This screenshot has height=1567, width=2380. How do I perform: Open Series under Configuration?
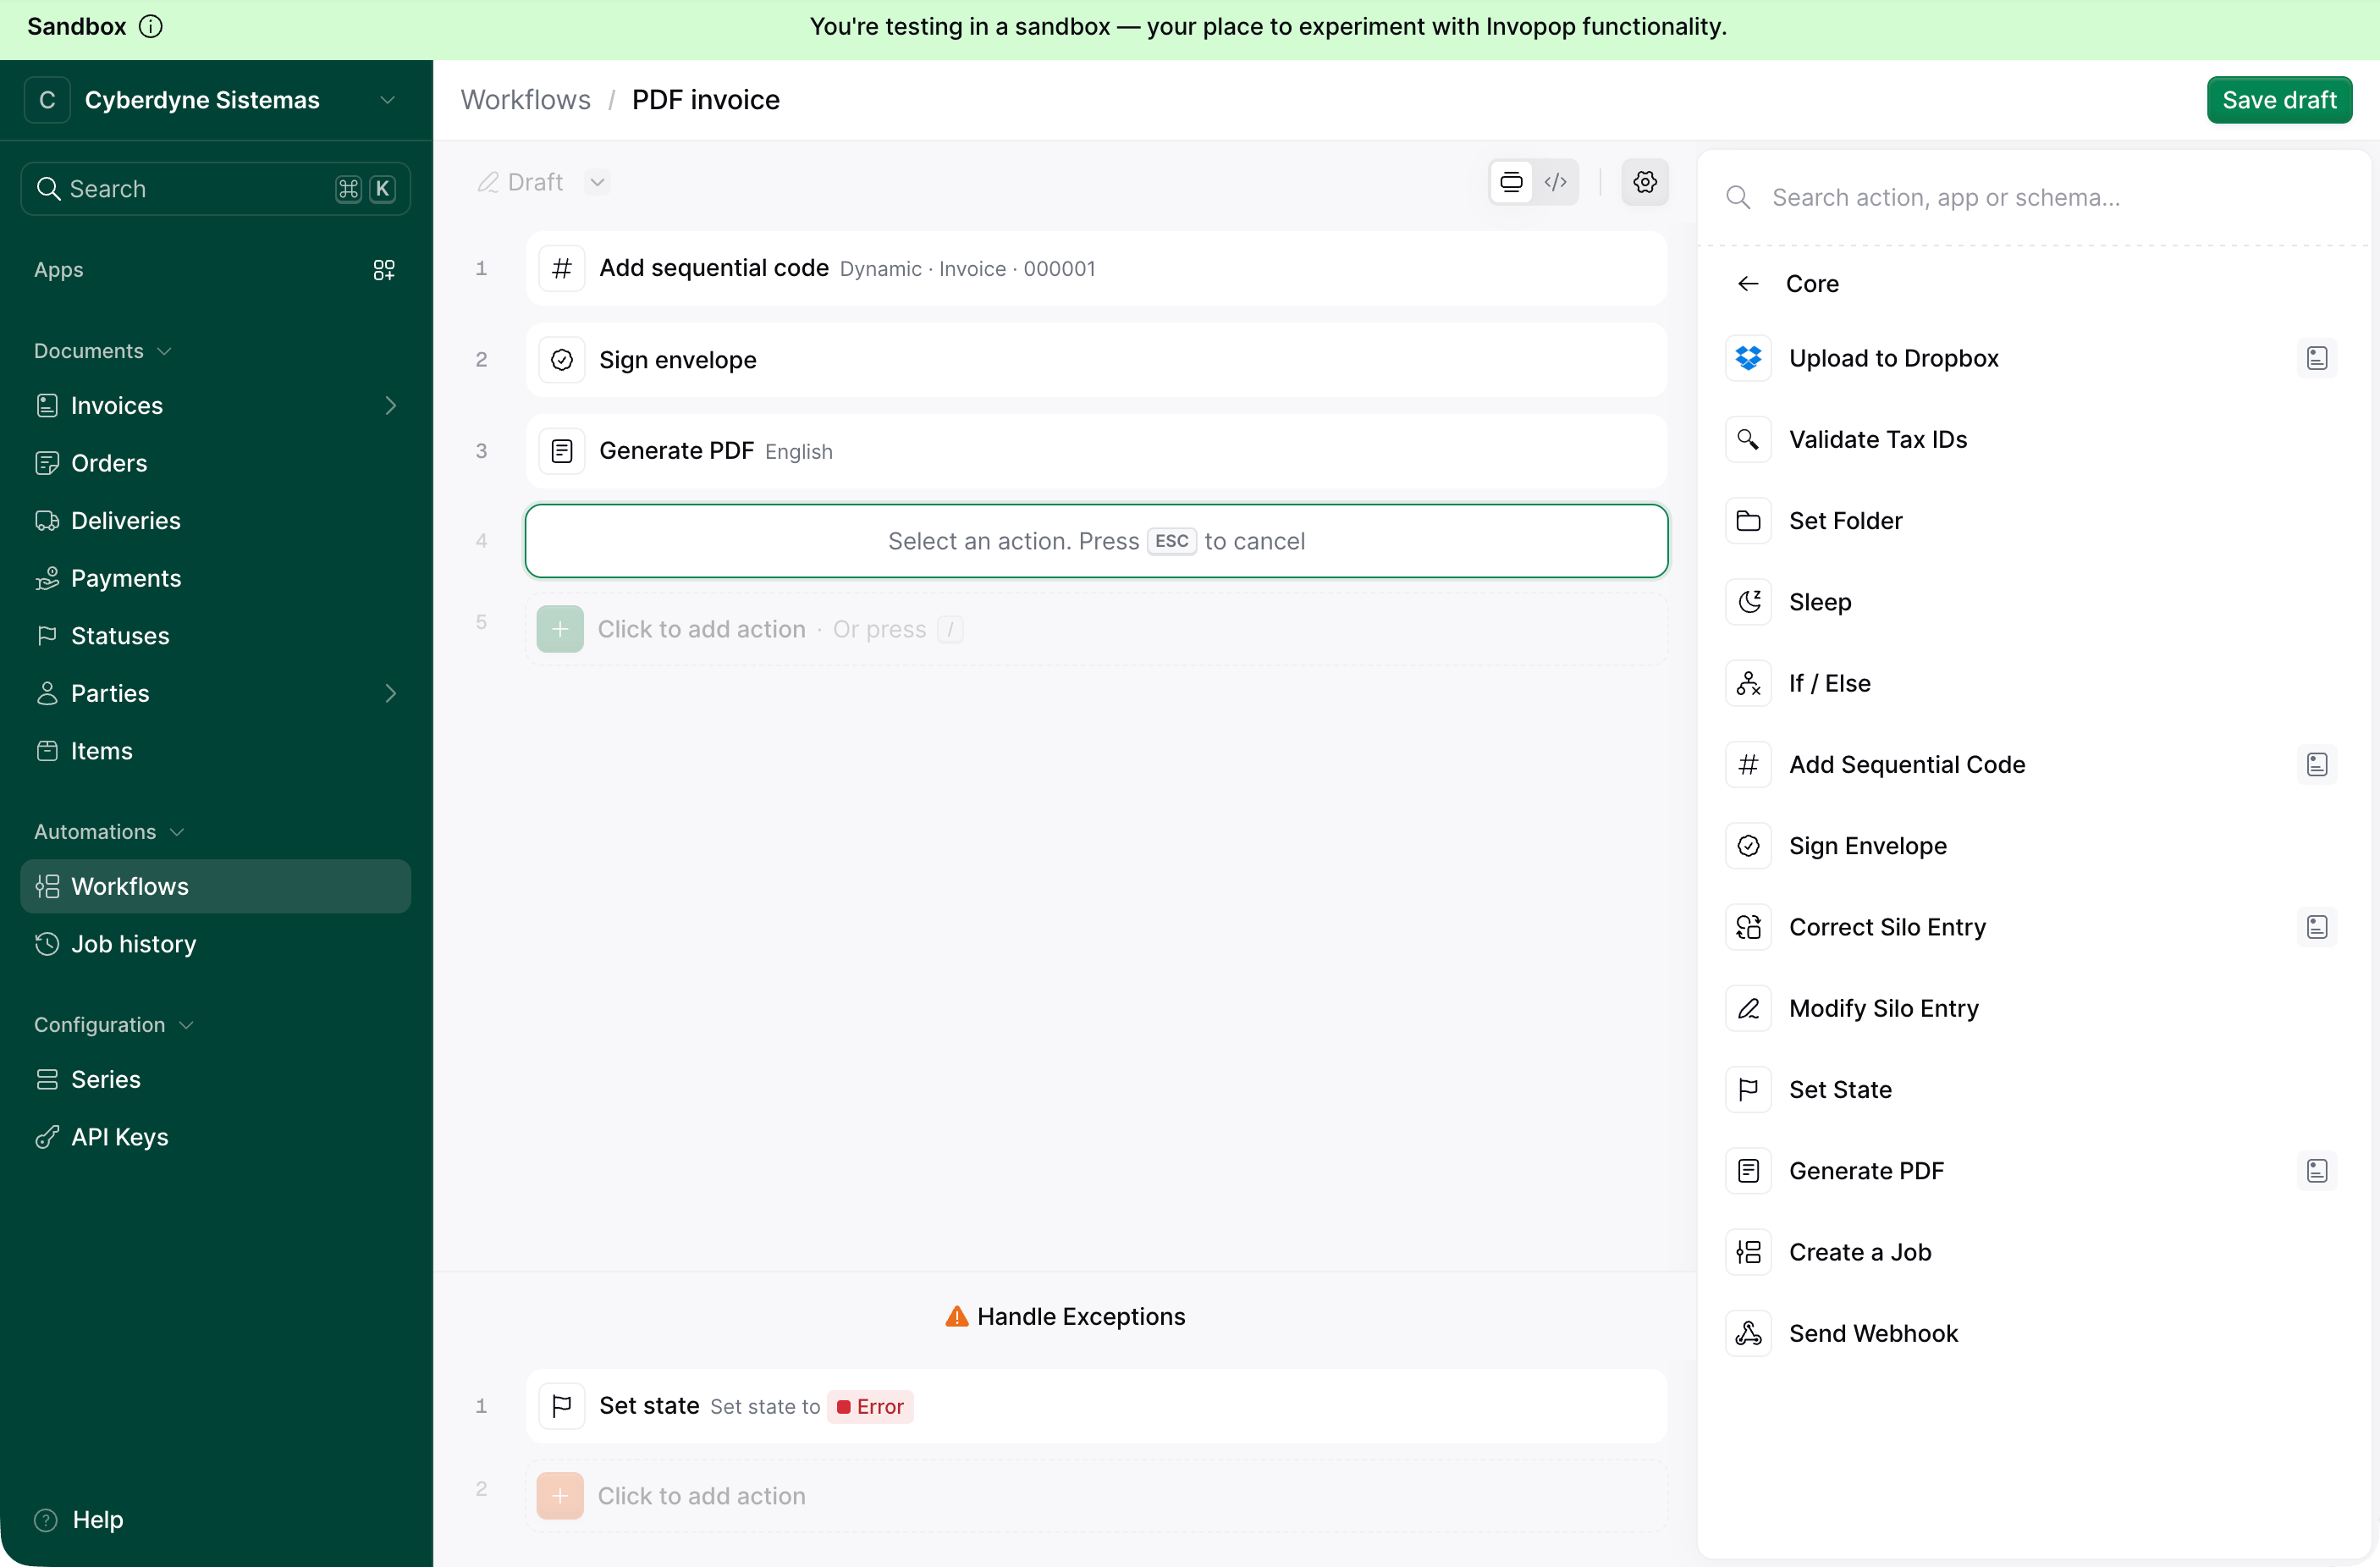point(215,1079)
